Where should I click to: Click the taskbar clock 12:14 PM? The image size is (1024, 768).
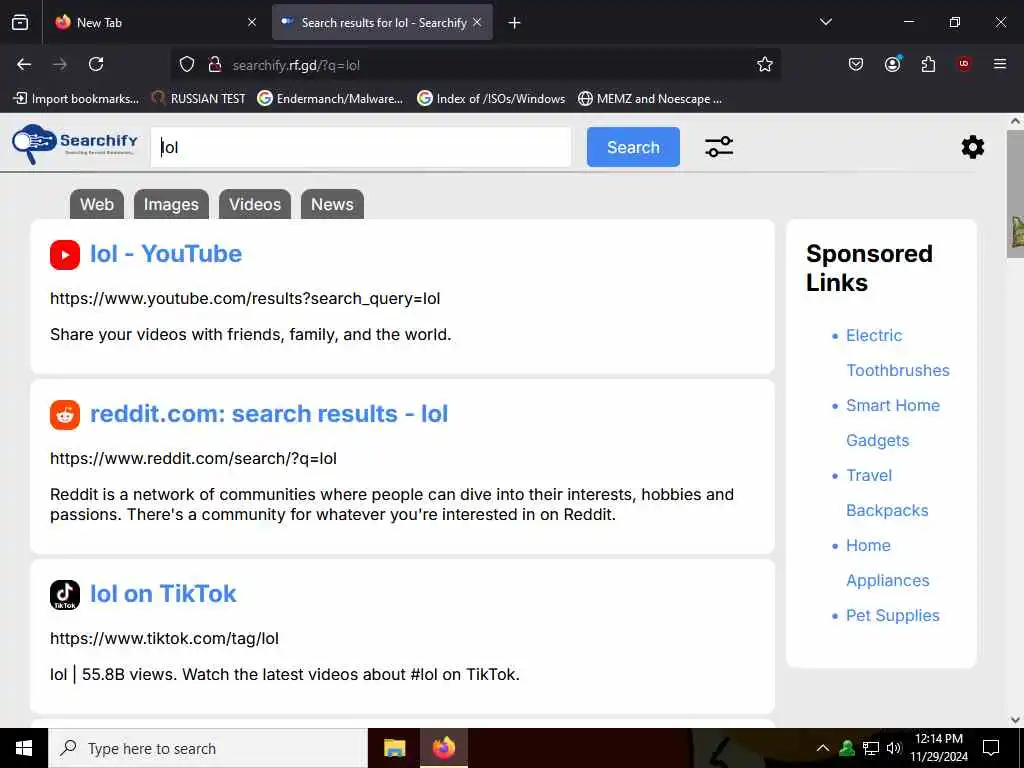(938, 739)
